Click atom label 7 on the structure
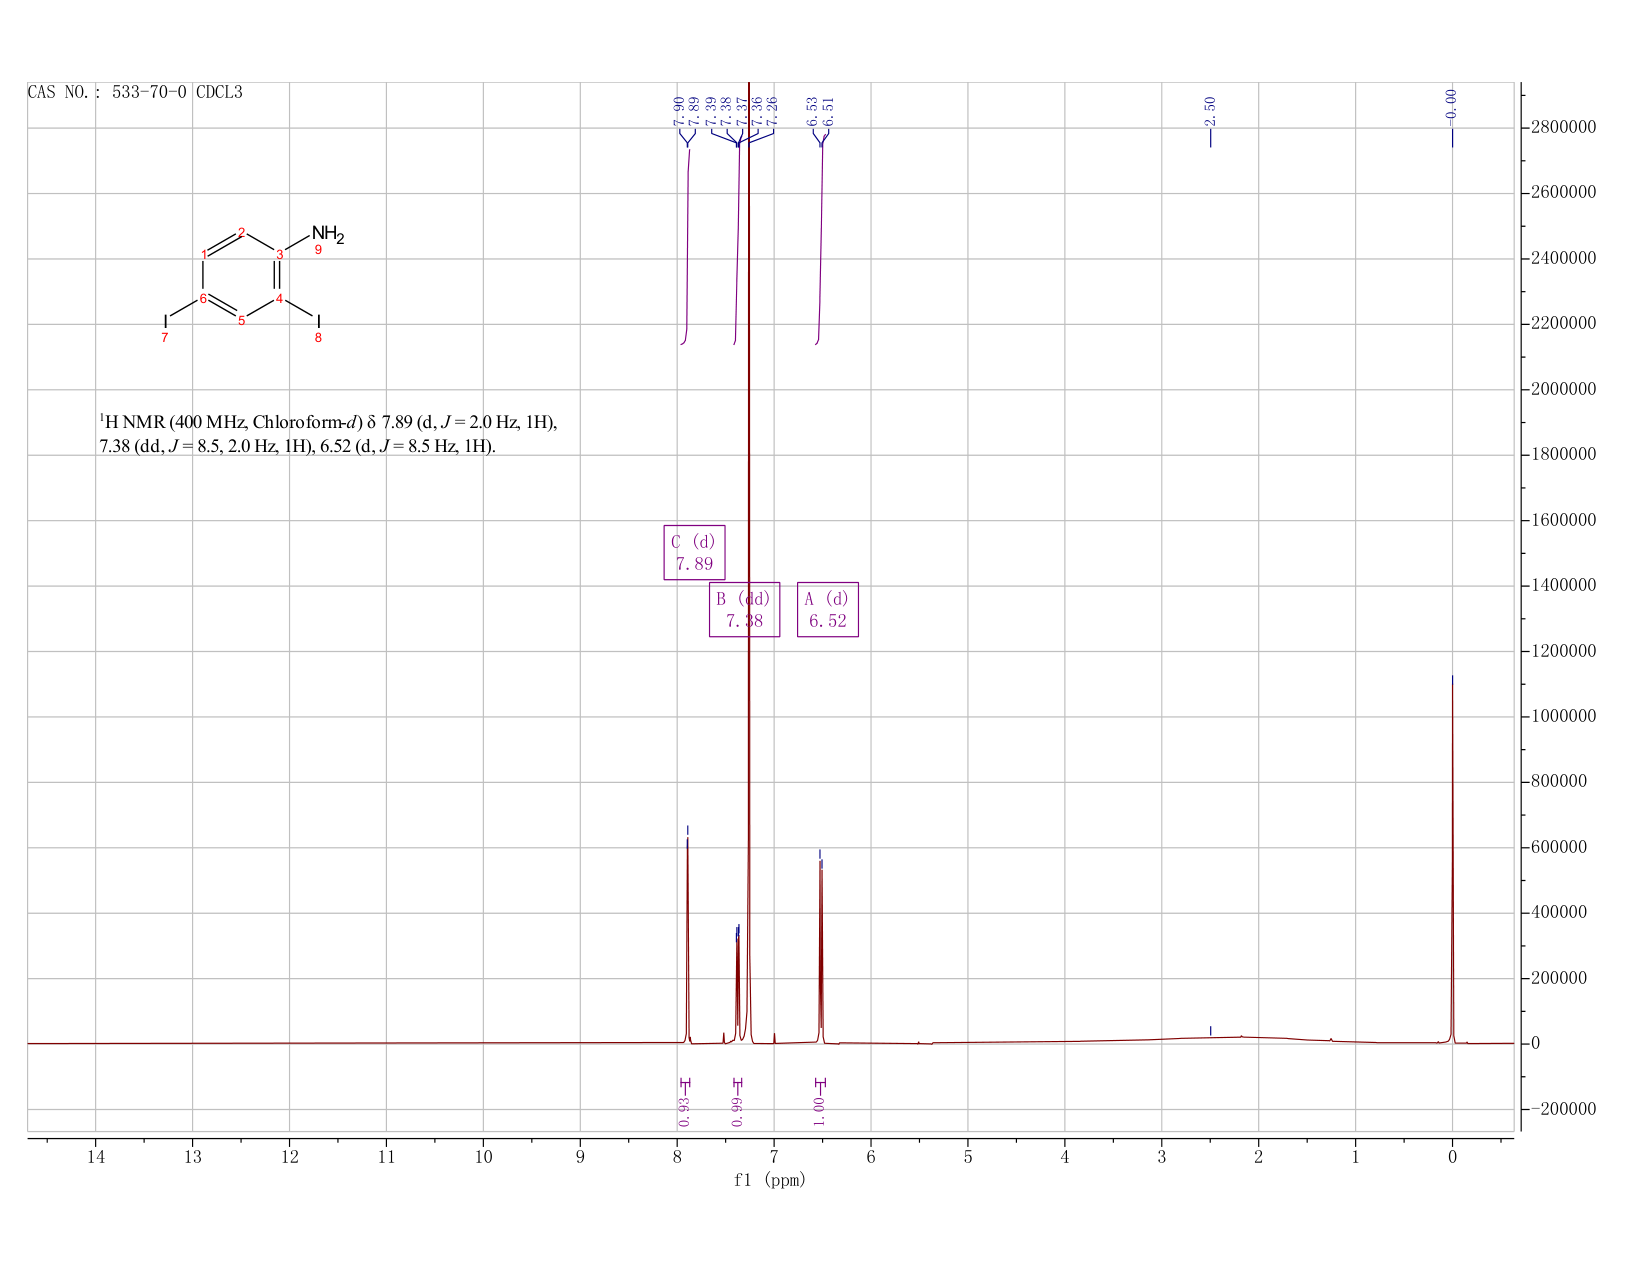The image size is (1650, 1275). 165,338
